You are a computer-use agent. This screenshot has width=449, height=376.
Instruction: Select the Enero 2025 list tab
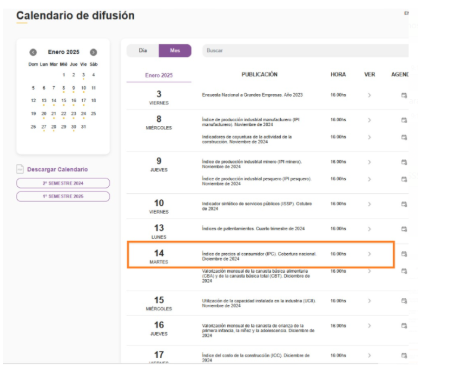(159, 75)
